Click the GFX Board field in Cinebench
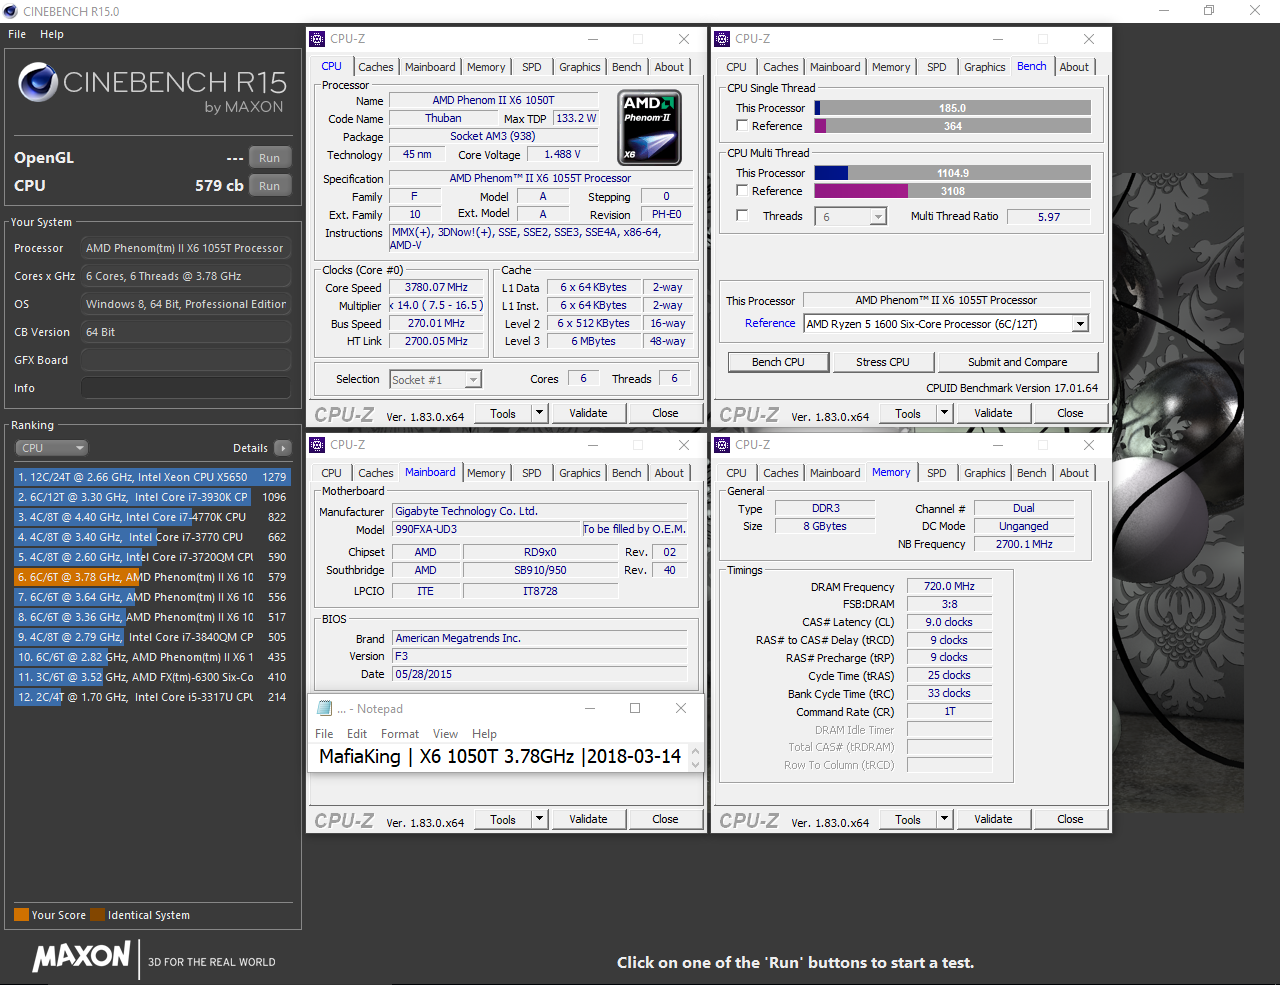The width and height of the screenshot is (1280, 985). (186, 360)
